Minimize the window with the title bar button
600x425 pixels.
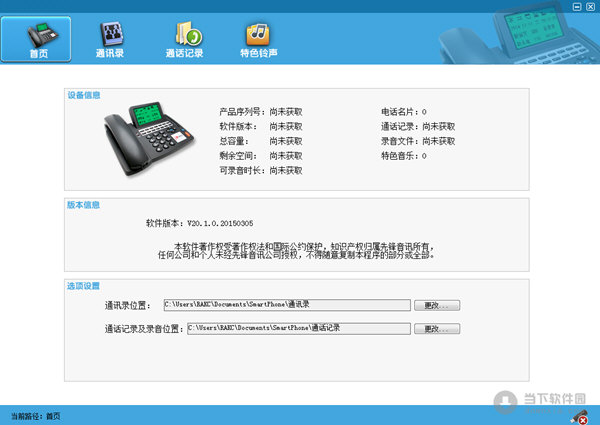point(577,7)
